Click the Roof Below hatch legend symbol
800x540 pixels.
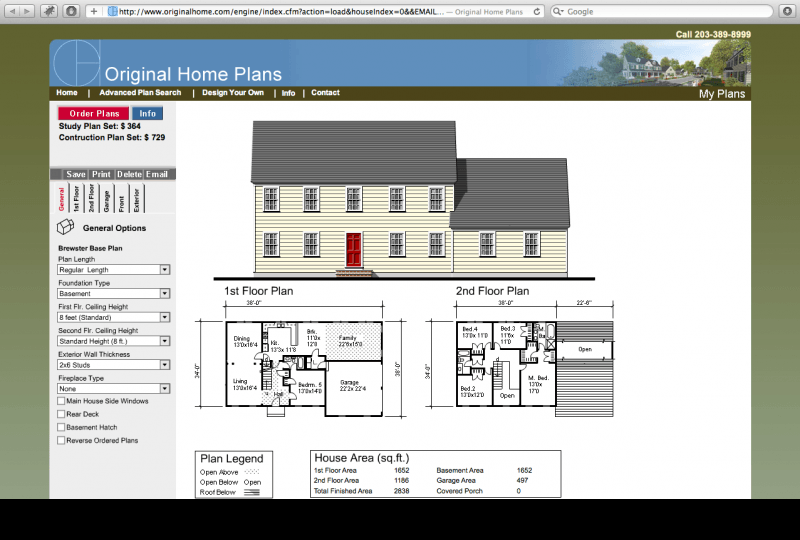tap(252, 493)
